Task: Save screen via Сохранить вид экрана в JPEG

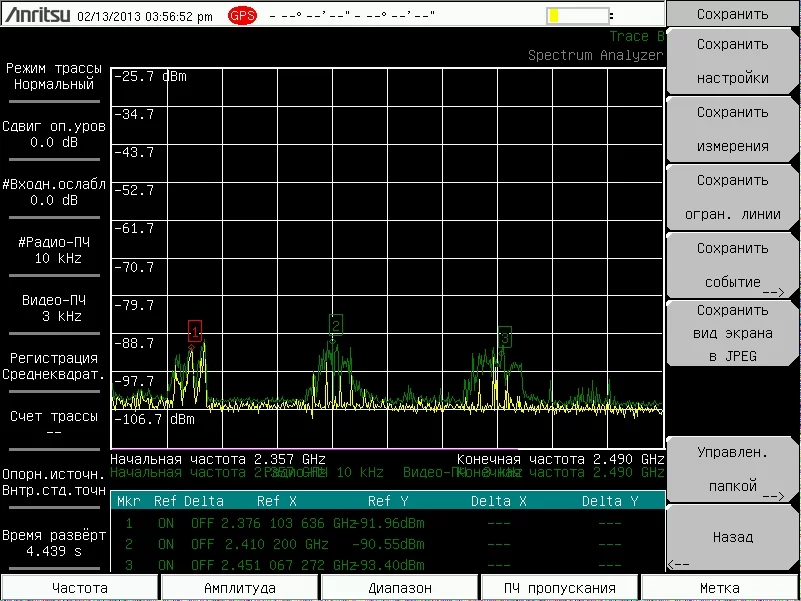Action: [732, 333]
